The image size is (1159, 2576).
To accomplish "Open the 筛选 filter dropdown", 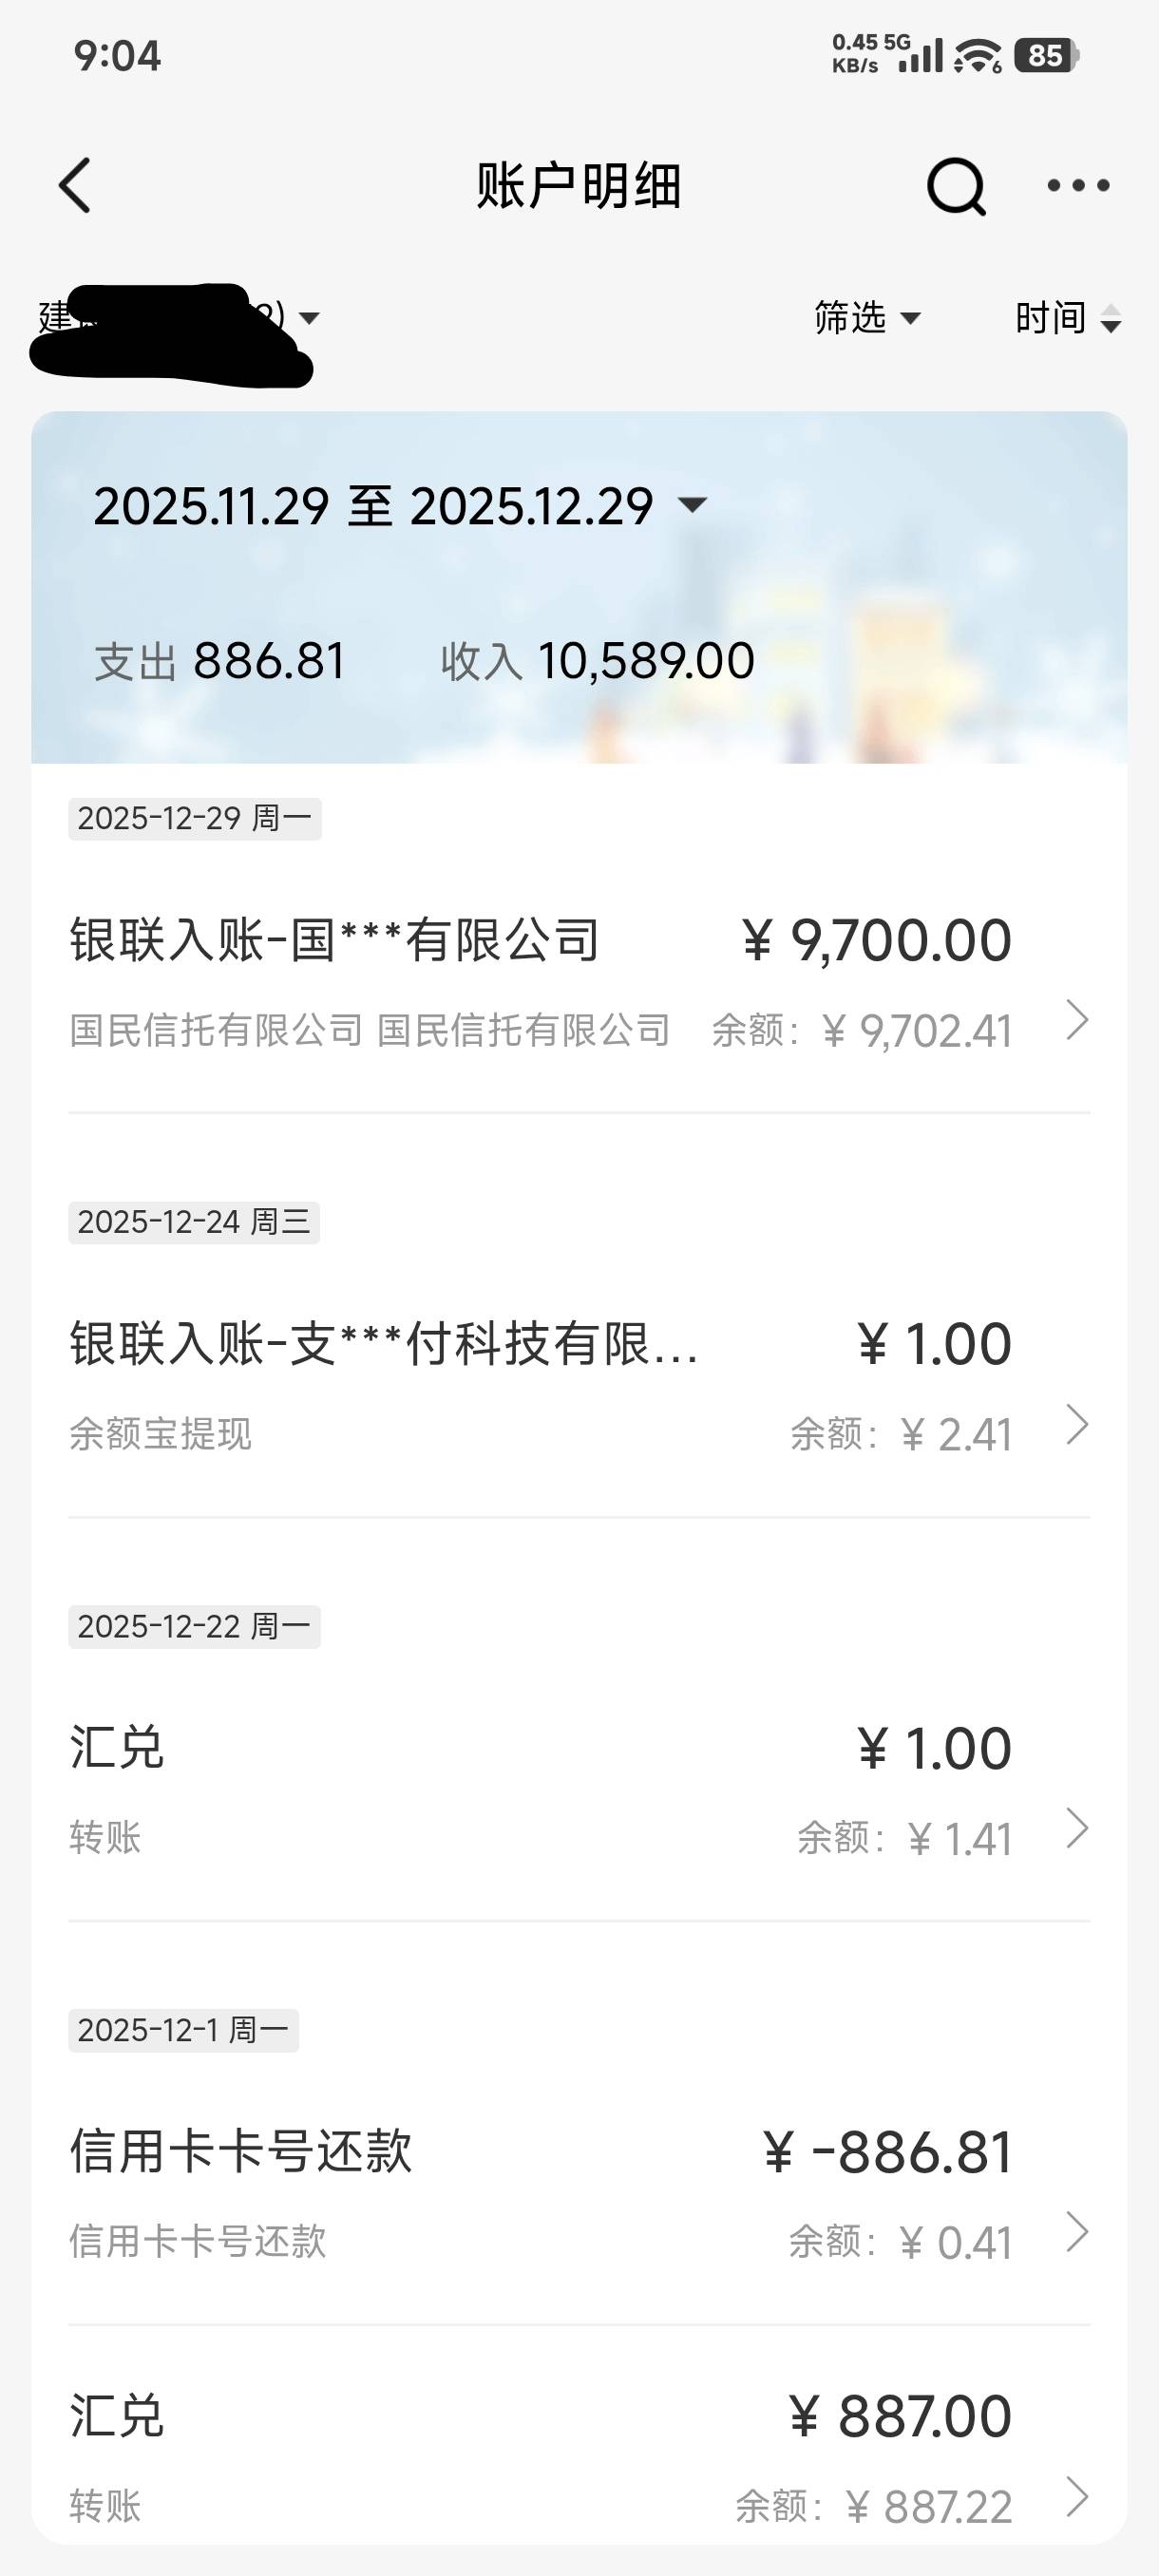I will (866, 318).
